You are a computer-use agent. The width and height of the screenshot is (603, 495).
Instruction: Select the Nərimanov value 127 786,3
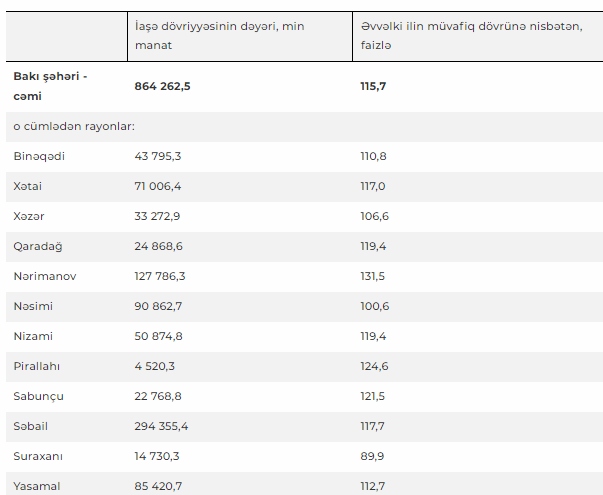[x=160, y=276]
